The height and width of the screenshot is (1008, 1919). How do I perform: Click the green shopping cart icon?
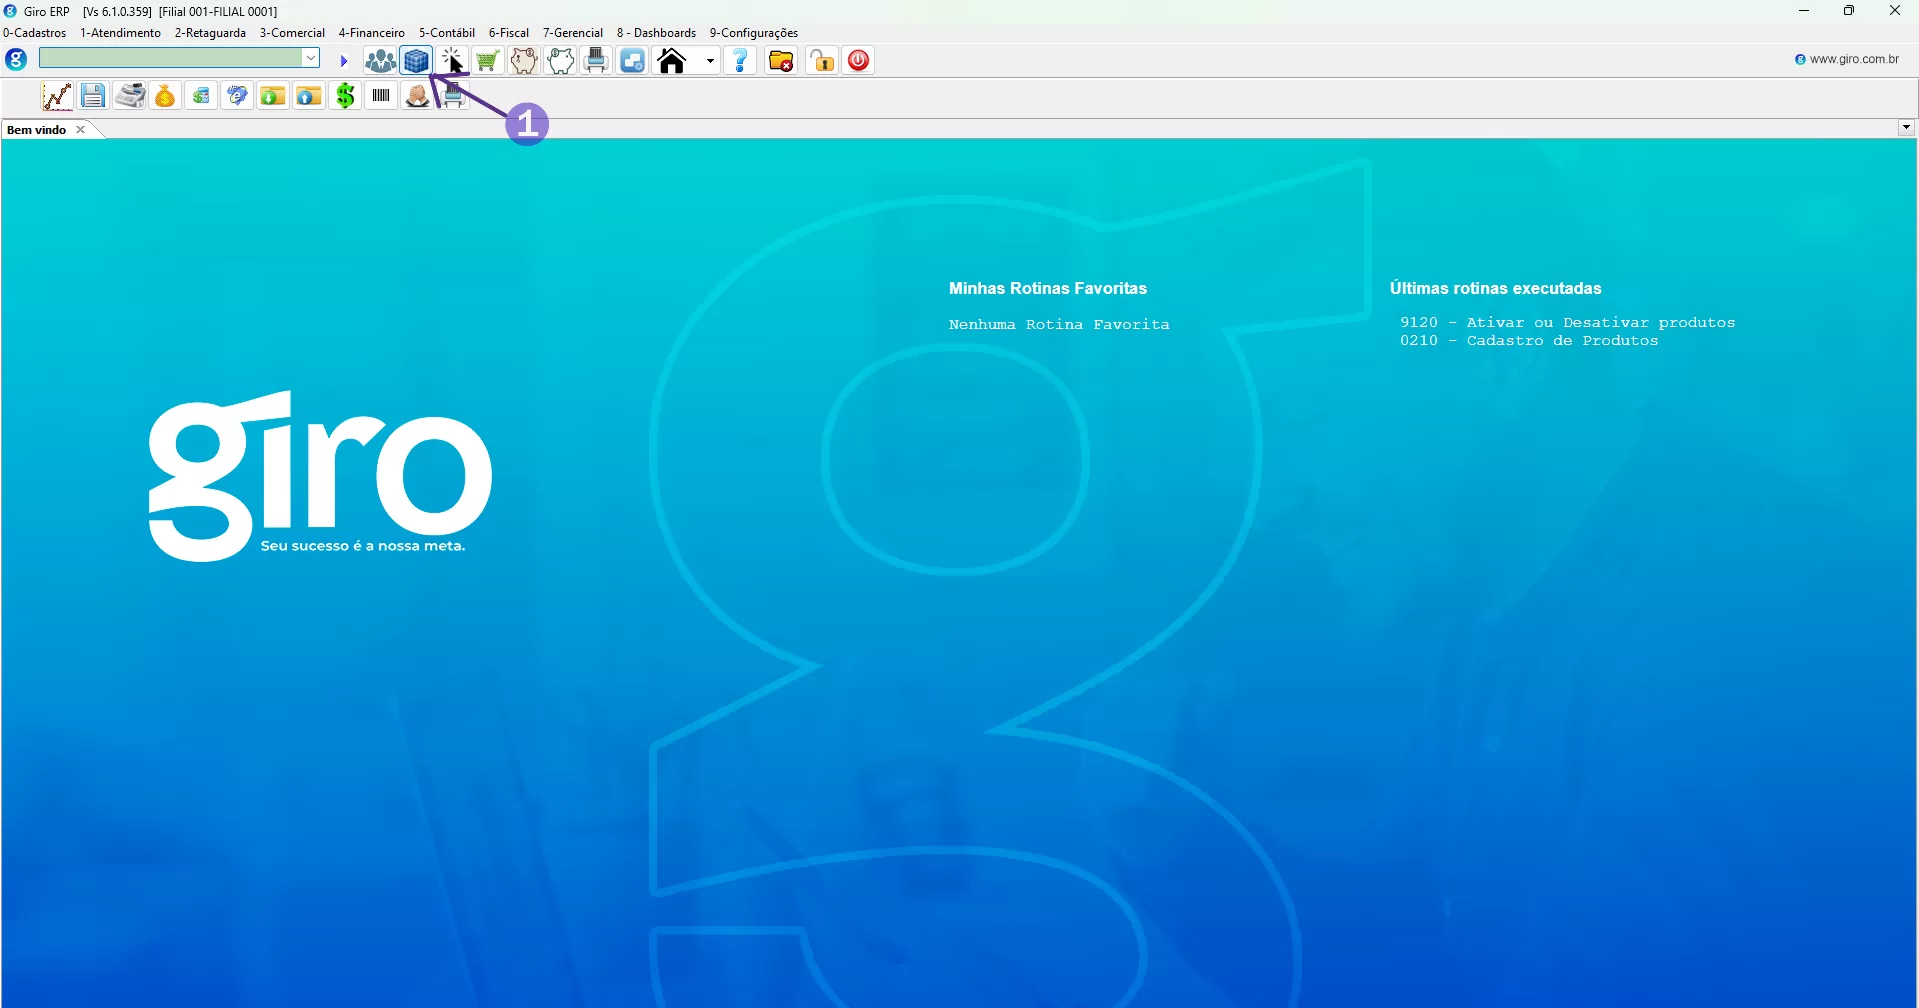click(x=488, y=61)
